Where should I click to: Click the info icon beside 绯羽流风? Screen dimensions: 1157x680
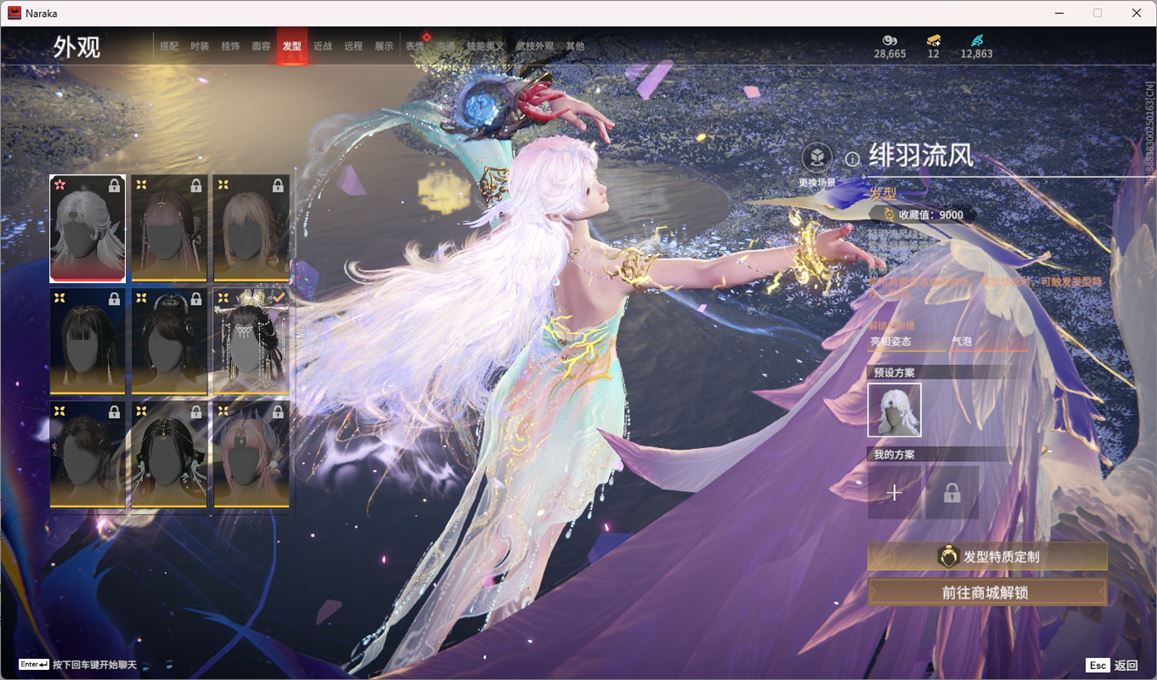coord(852,159)
